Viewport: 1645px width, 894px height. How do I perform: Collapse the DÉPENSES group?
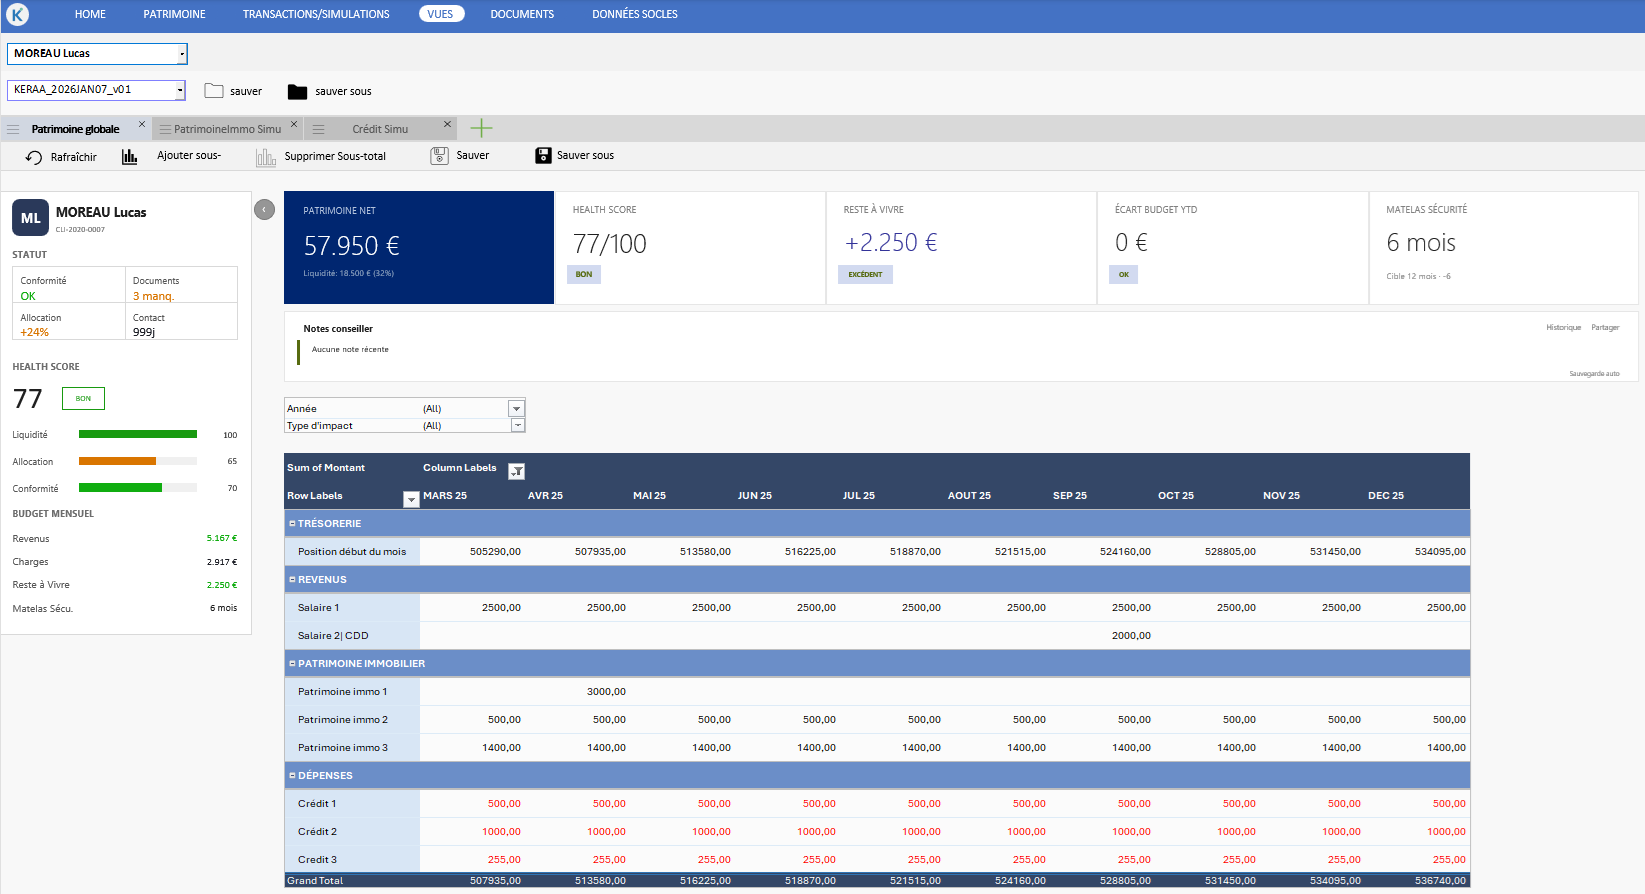click(292, 776)
